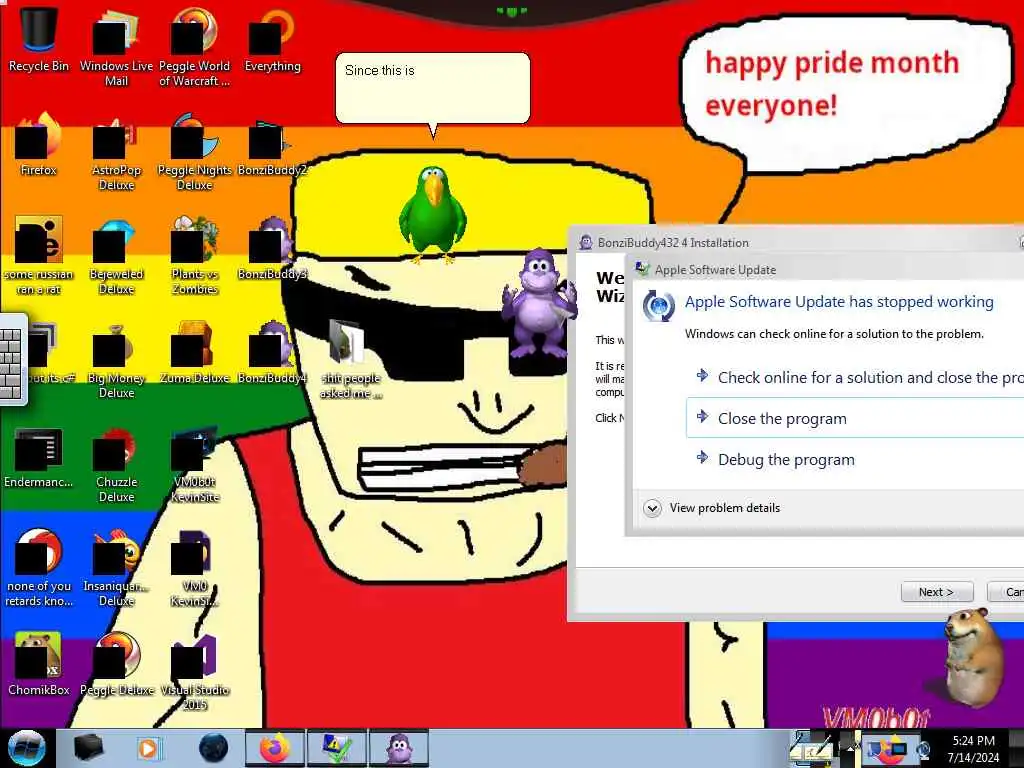Select 'Debug the program' option
Image resolution: width=1024 pixels, height=768 pixels.
pyautogui.click(x=856, y=459)
